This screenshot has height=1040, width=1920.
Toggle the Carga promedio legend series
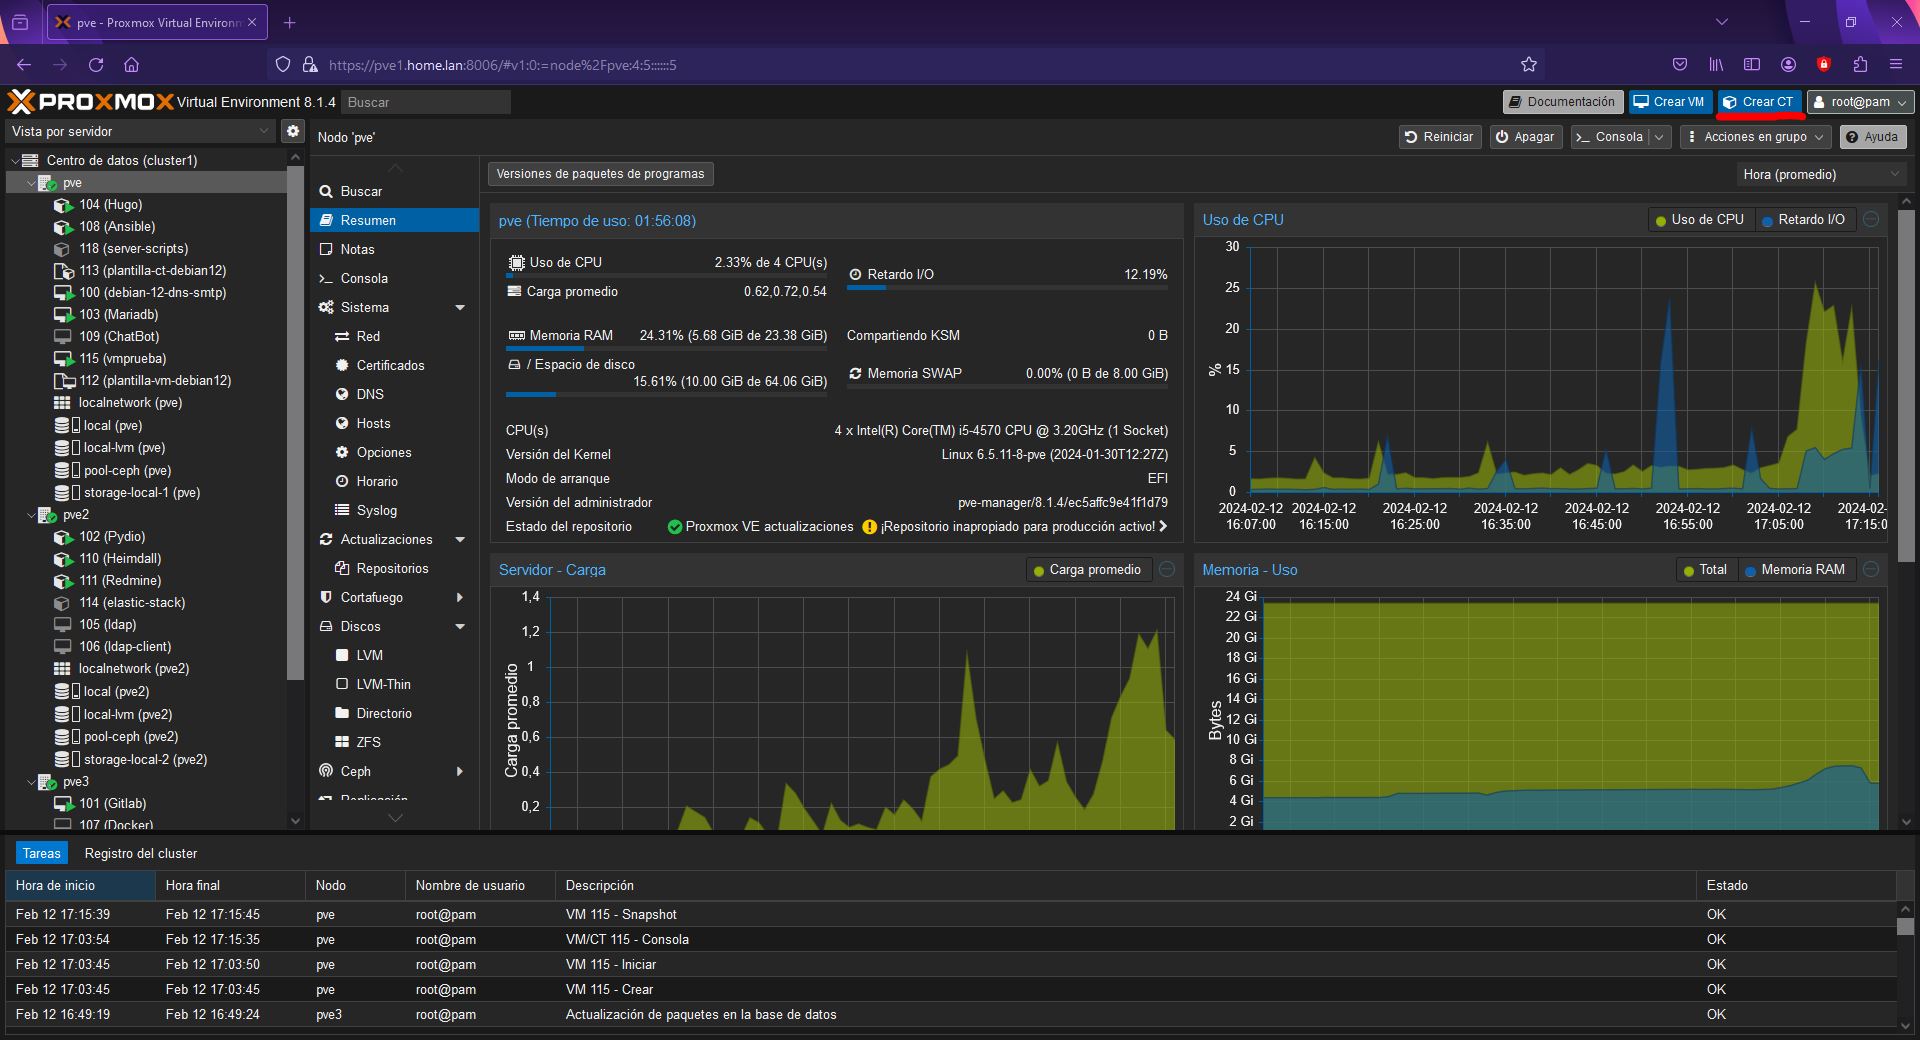coord(1088,570)
